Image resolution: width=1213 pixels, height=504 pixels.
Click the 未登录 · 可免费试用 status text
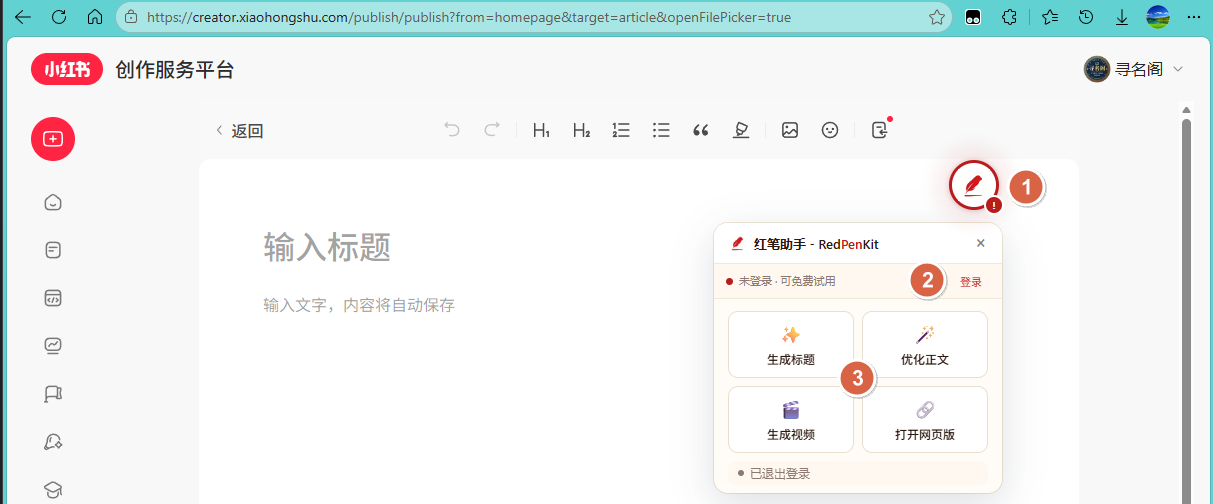[x=787, y=282]
